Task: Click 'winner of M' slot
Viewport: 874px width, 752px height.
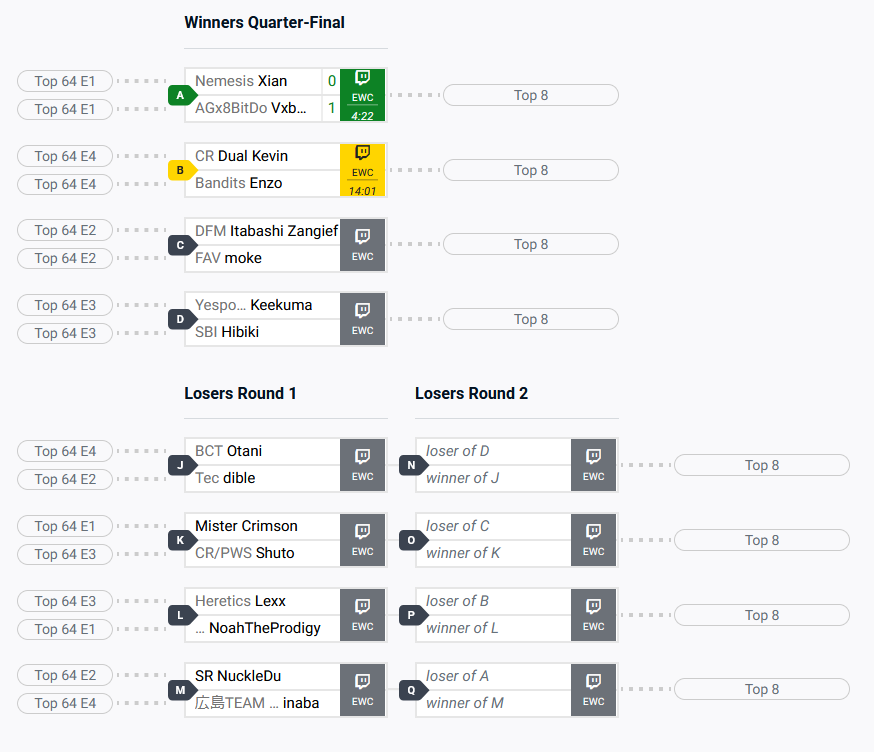Action: (465, 703)
